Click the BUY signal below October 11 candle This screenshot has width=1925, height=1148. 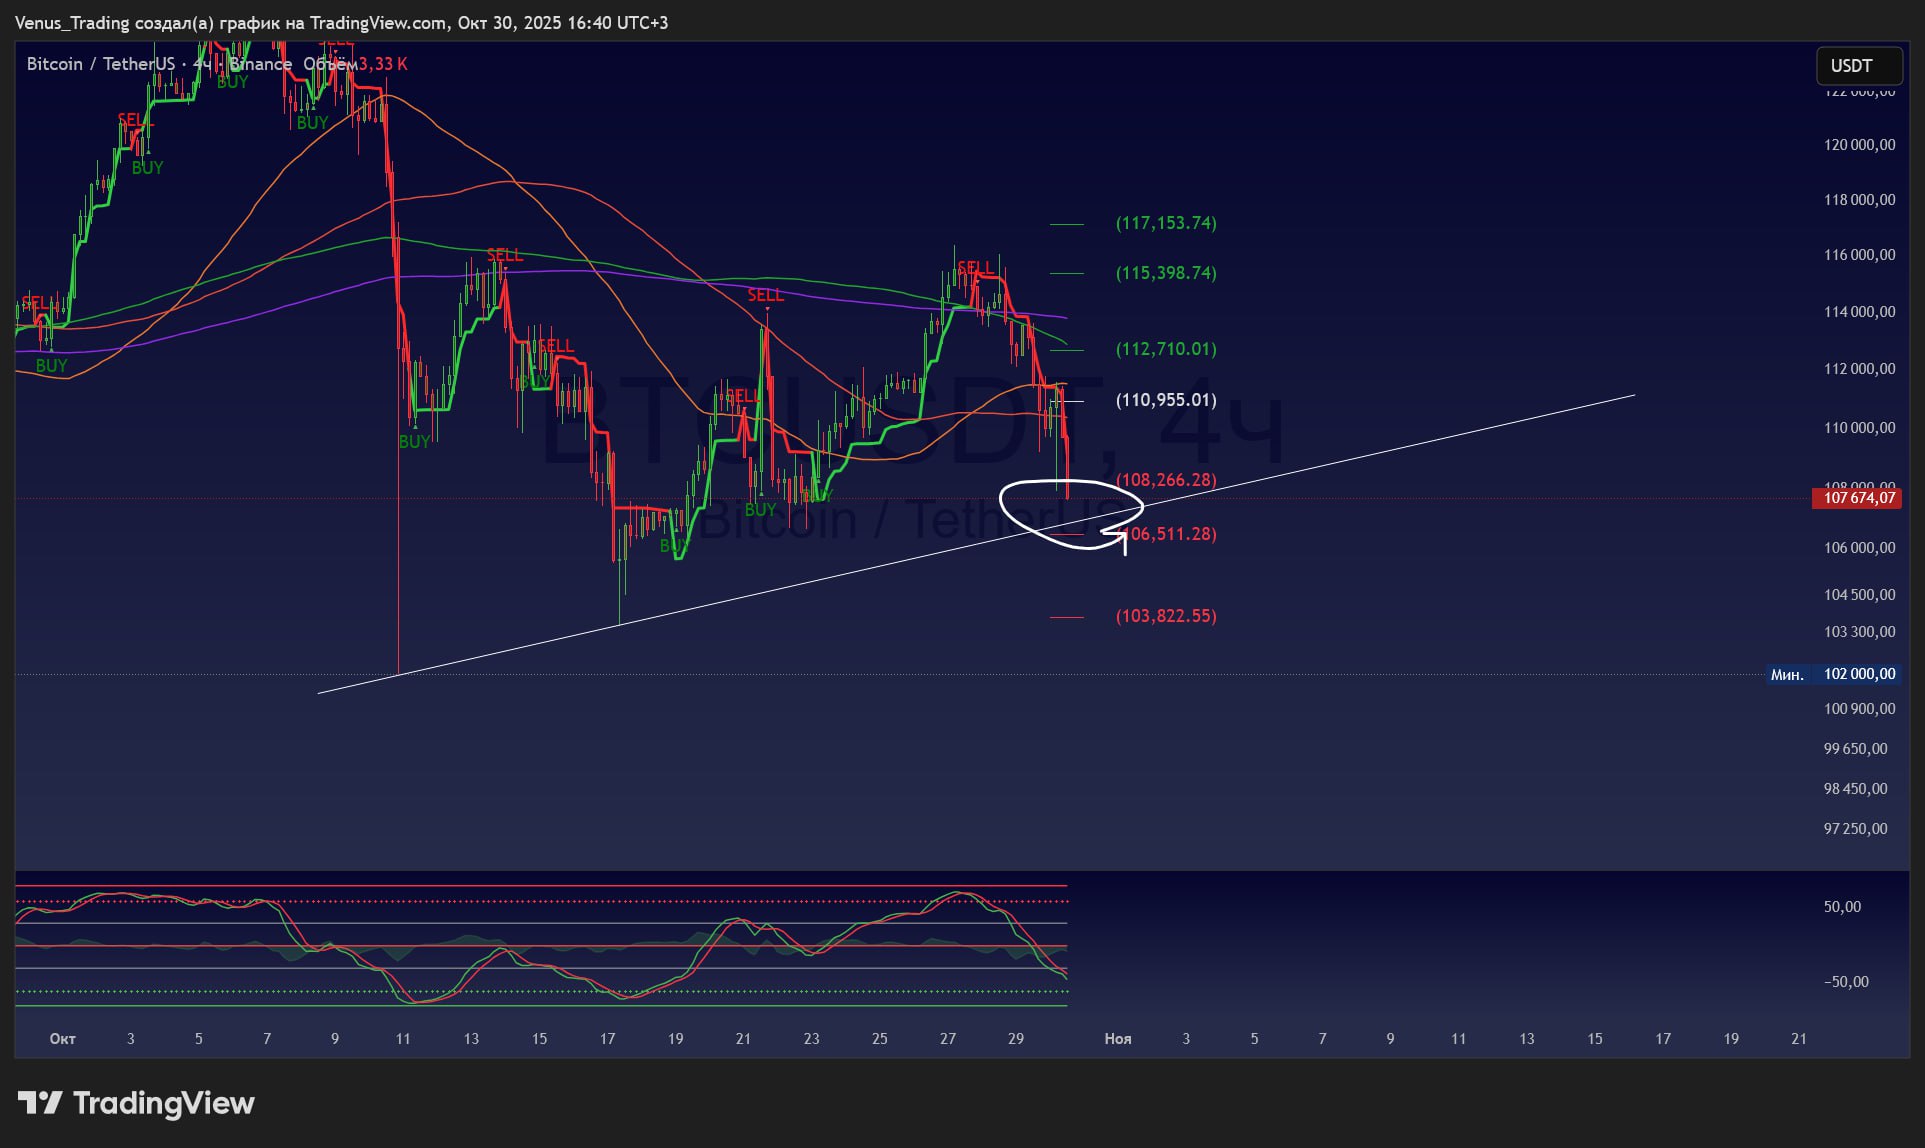click(413, 441)
